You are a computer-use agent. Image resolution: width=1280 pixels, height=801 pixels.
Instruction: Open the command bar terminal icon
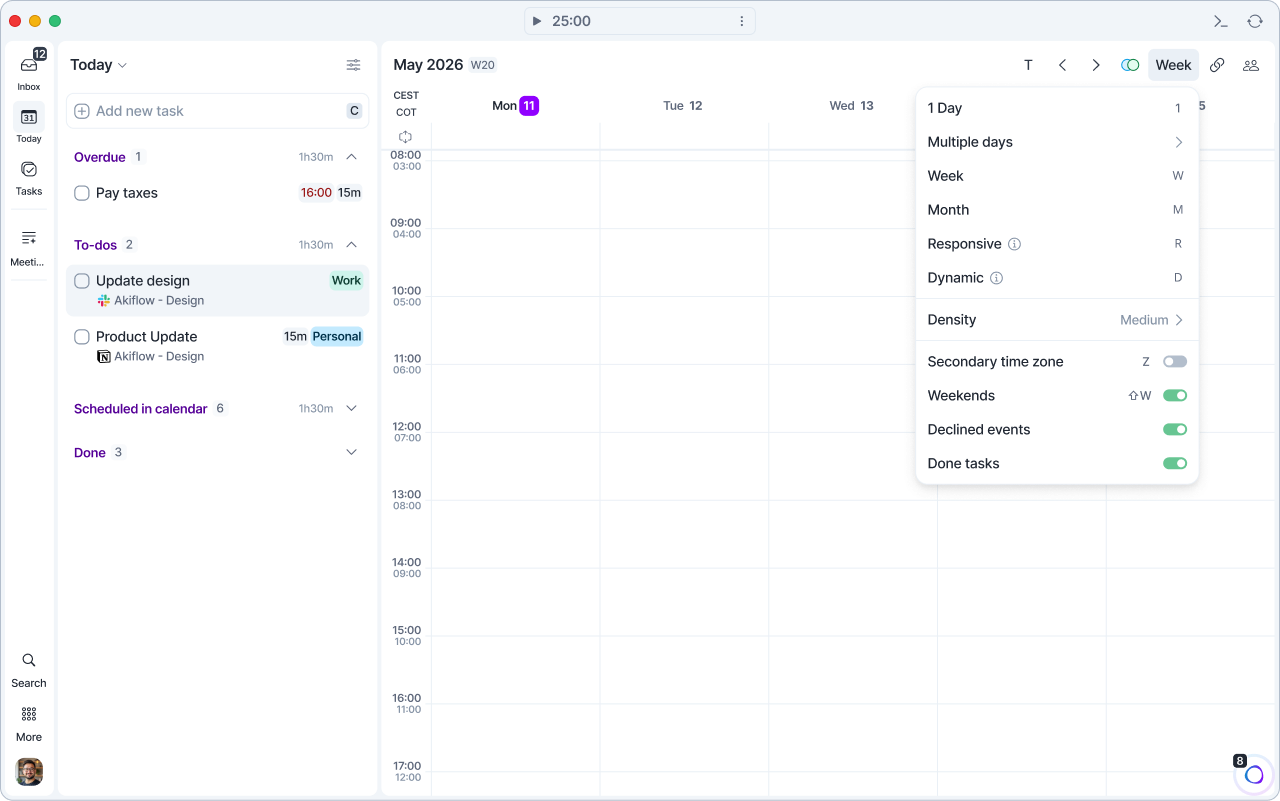pos(1220,21)
